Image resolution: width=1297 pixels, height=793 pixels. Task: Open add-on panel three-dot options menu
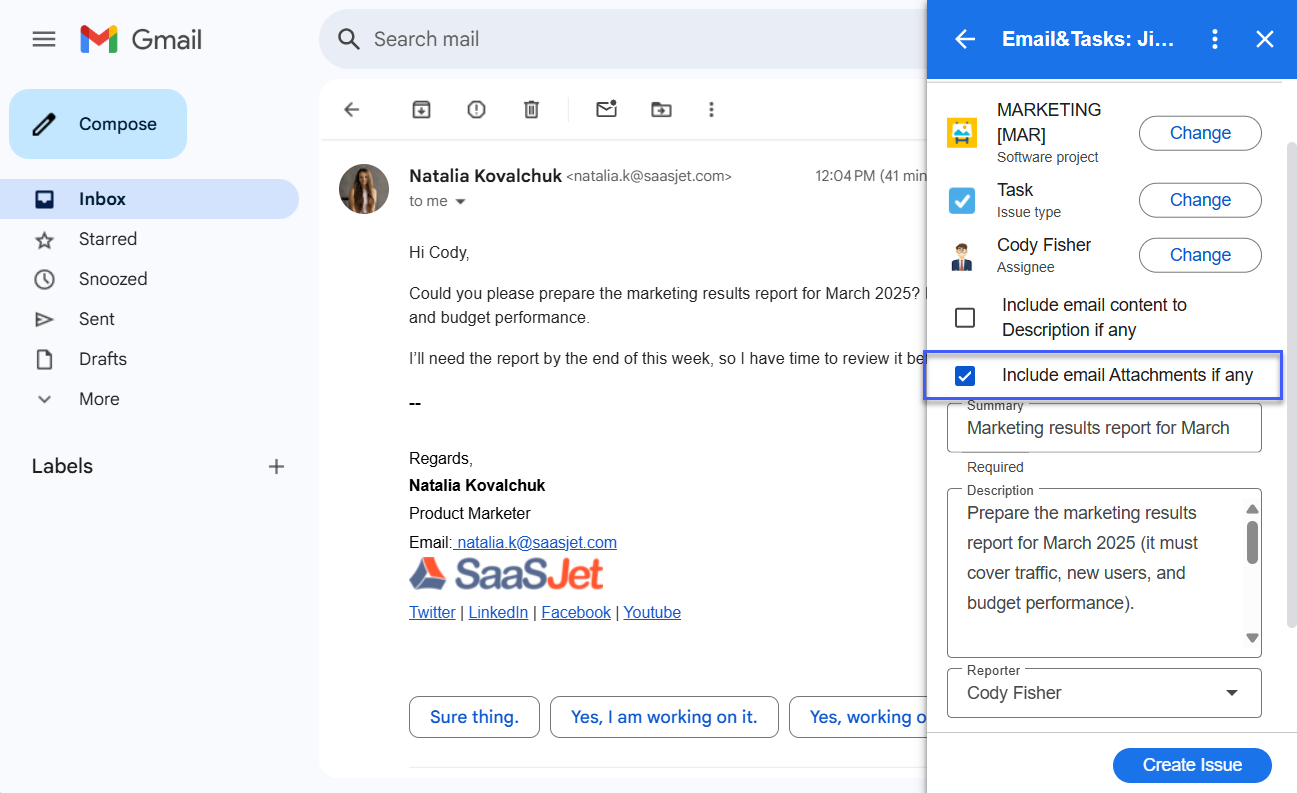pos(1215,39)
